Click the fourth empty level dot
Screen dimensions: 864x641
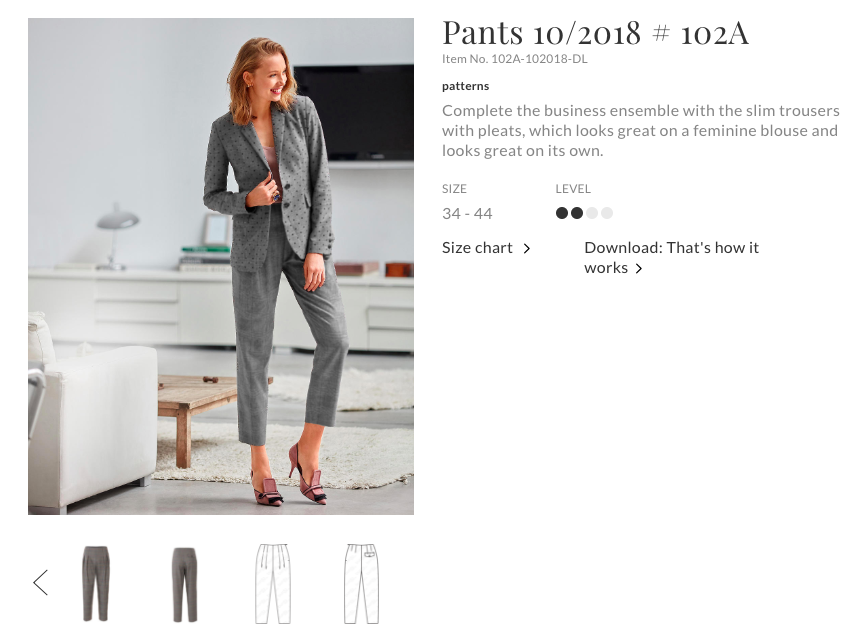607,213
